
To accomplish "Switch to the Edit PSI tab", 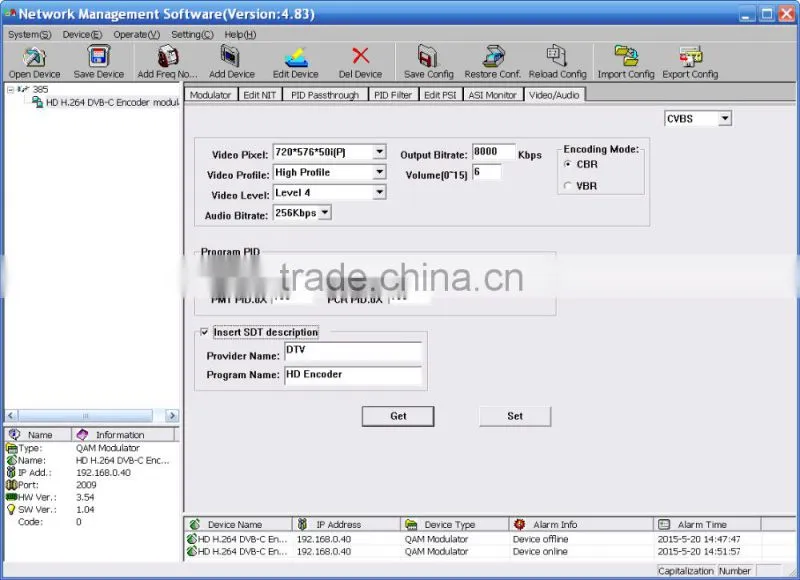I will point(440,95).
